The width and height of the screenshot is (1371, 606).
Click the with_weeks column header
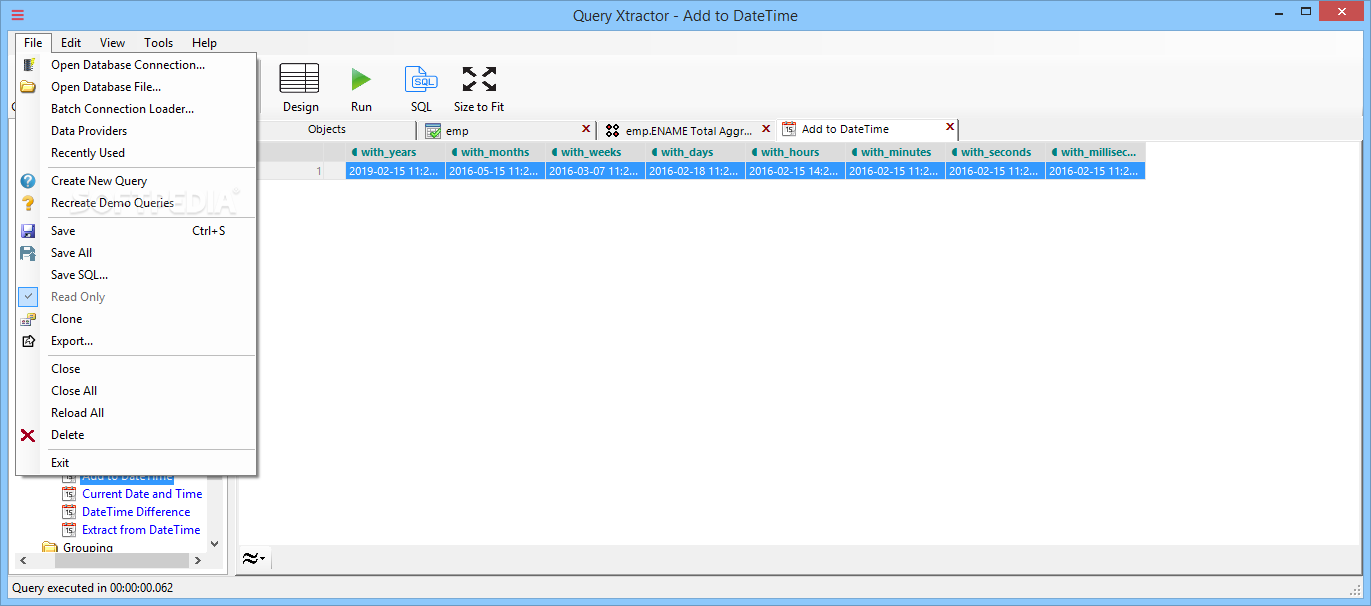point(595,152)
